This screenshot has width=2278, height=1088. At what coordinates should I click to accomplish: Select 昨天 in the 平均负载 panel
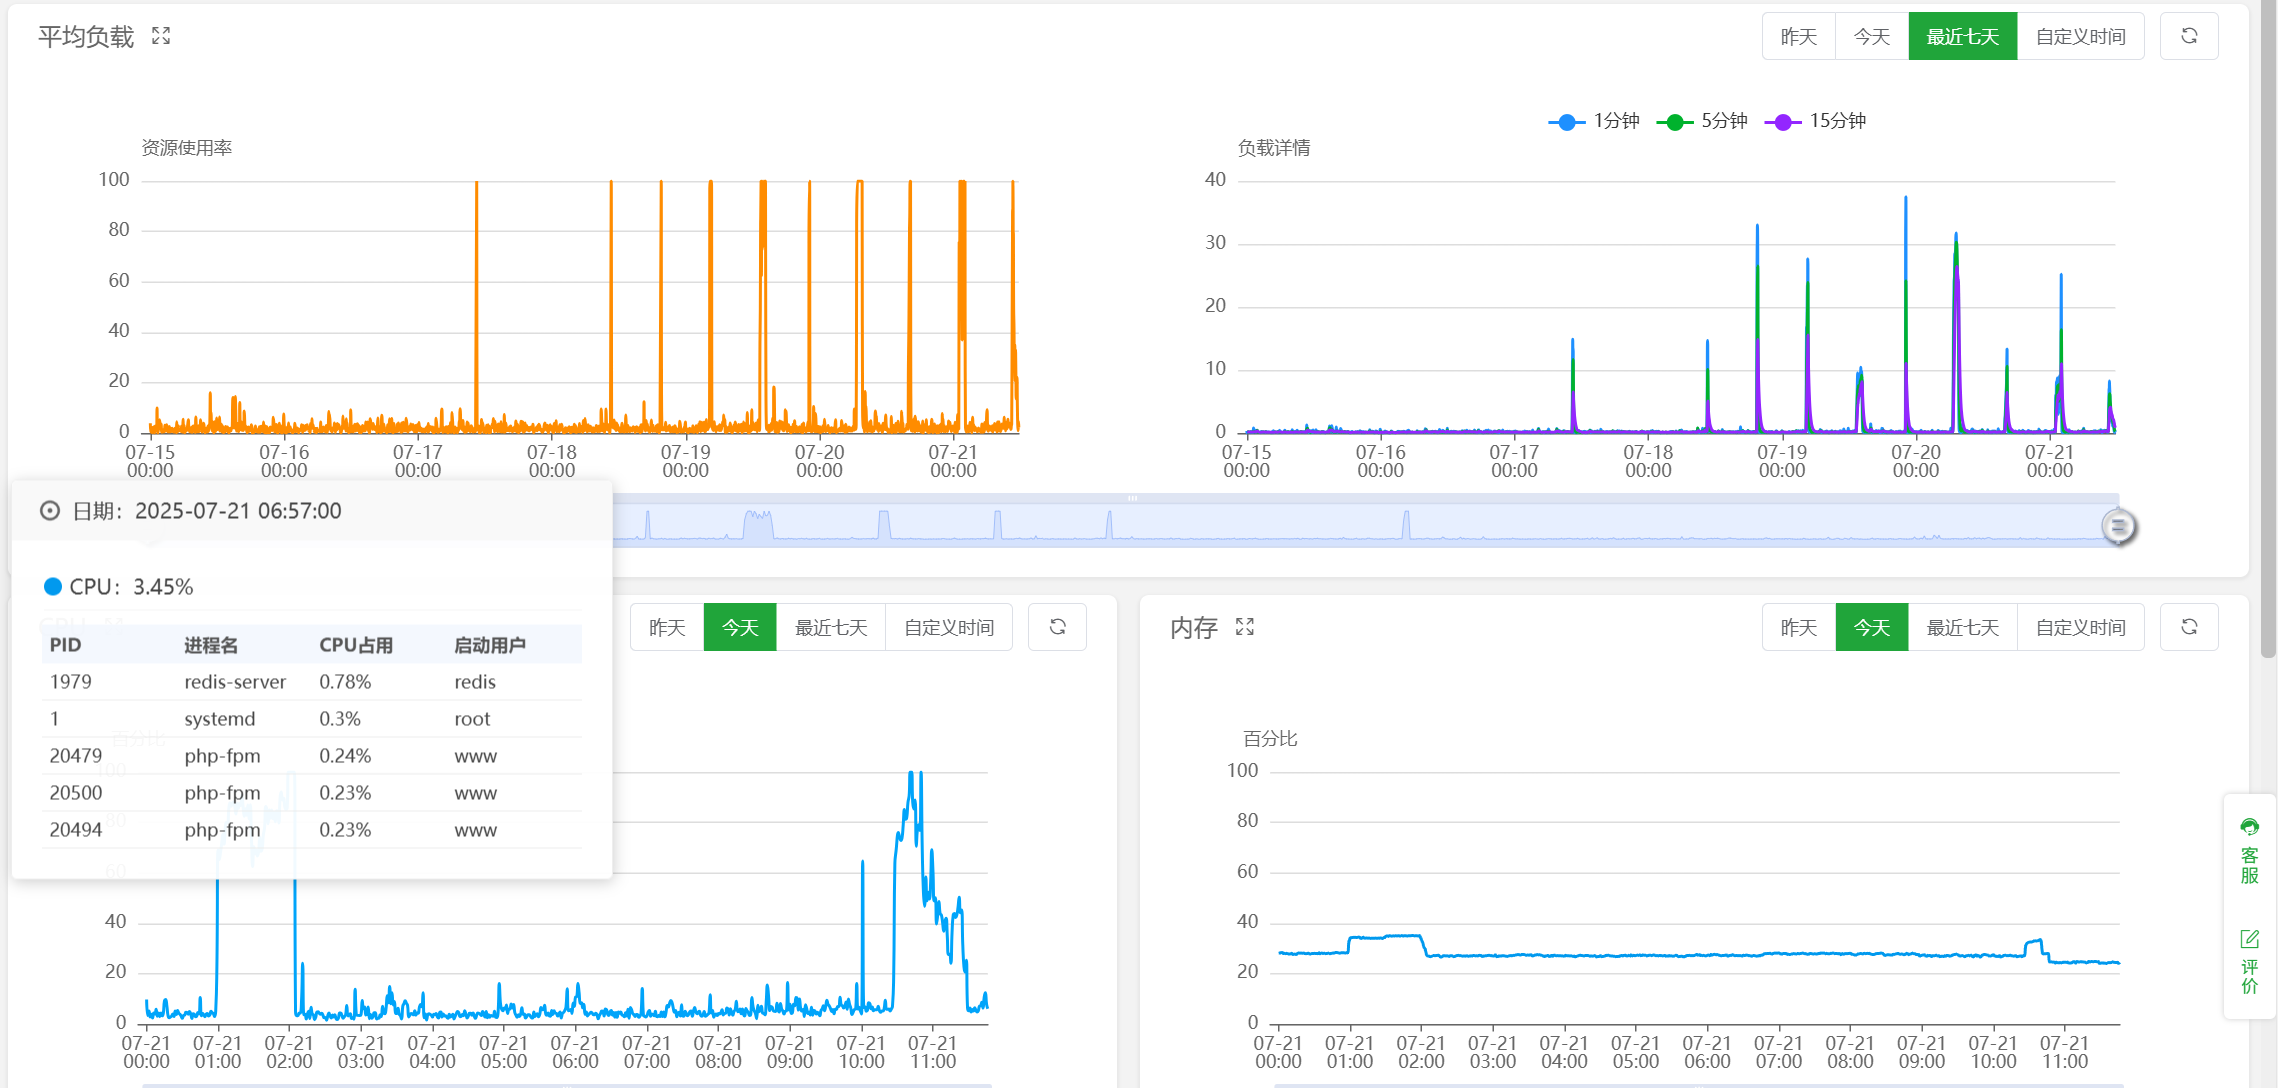pyautogui.click(x=1798, y=36)
